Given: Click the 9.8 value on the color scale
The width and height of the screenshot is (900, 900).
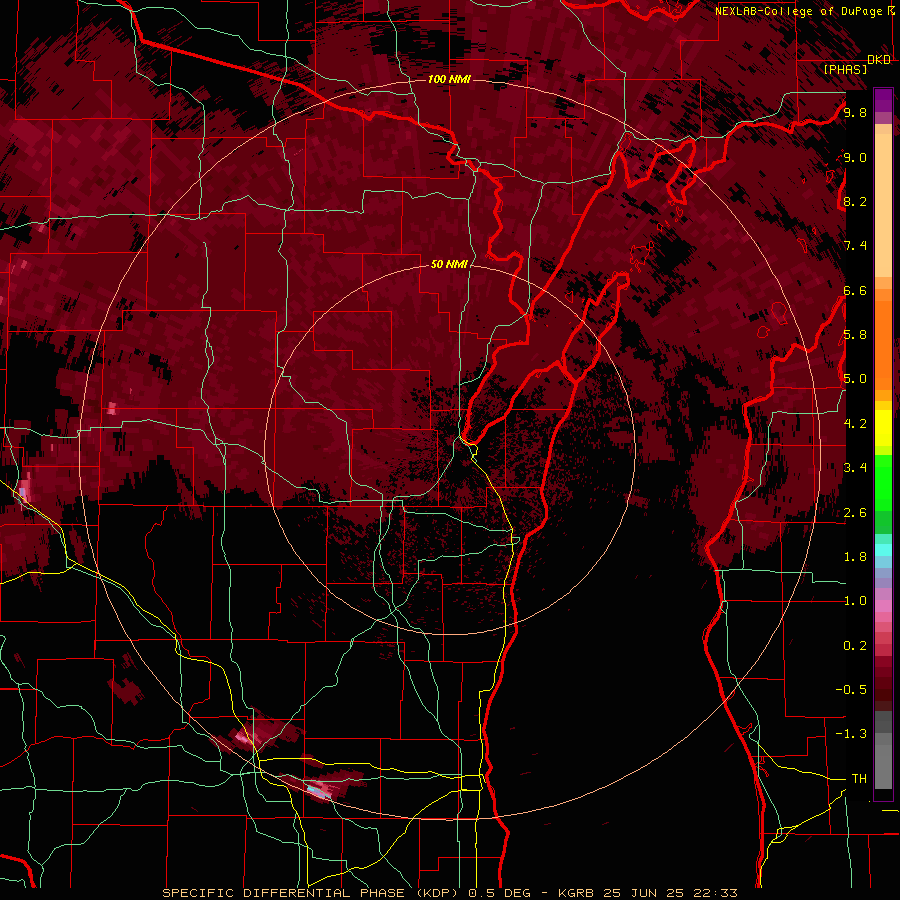Looking at the screenshot, I should (855, 112).
